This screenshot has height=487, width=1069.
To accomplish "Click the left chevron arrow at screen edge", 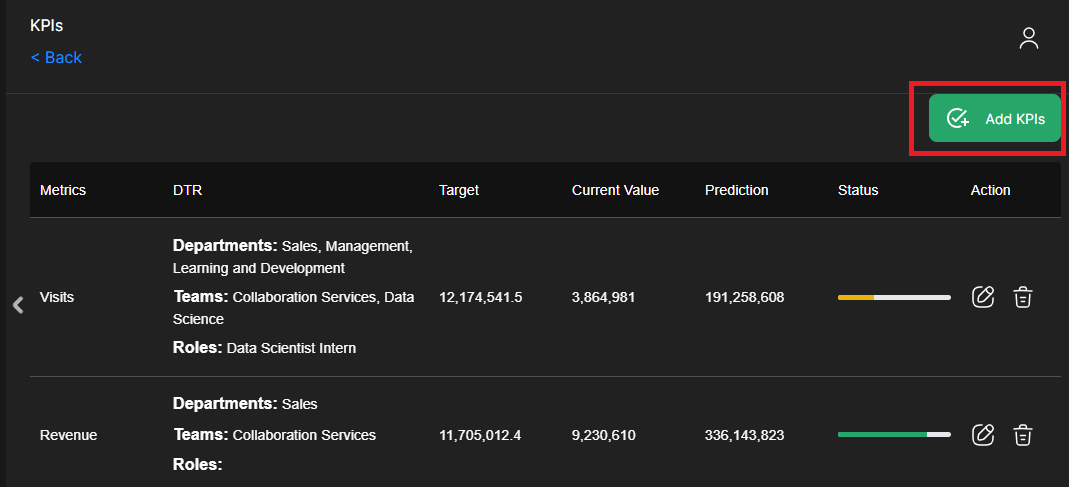I will (x=17, y=305).
